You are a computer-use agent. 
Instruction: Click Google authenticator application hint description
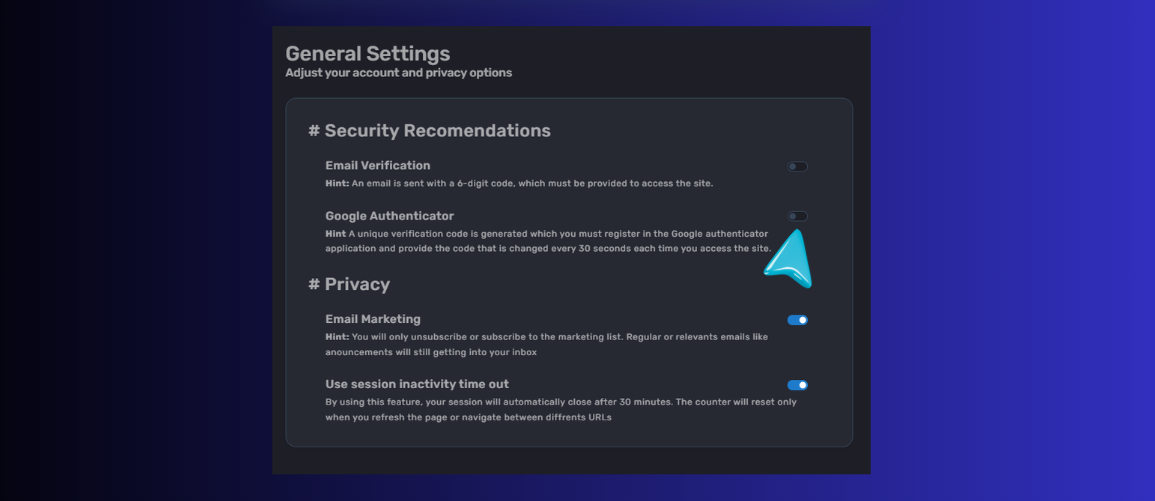pyautogui.click(x=549, y=241)
